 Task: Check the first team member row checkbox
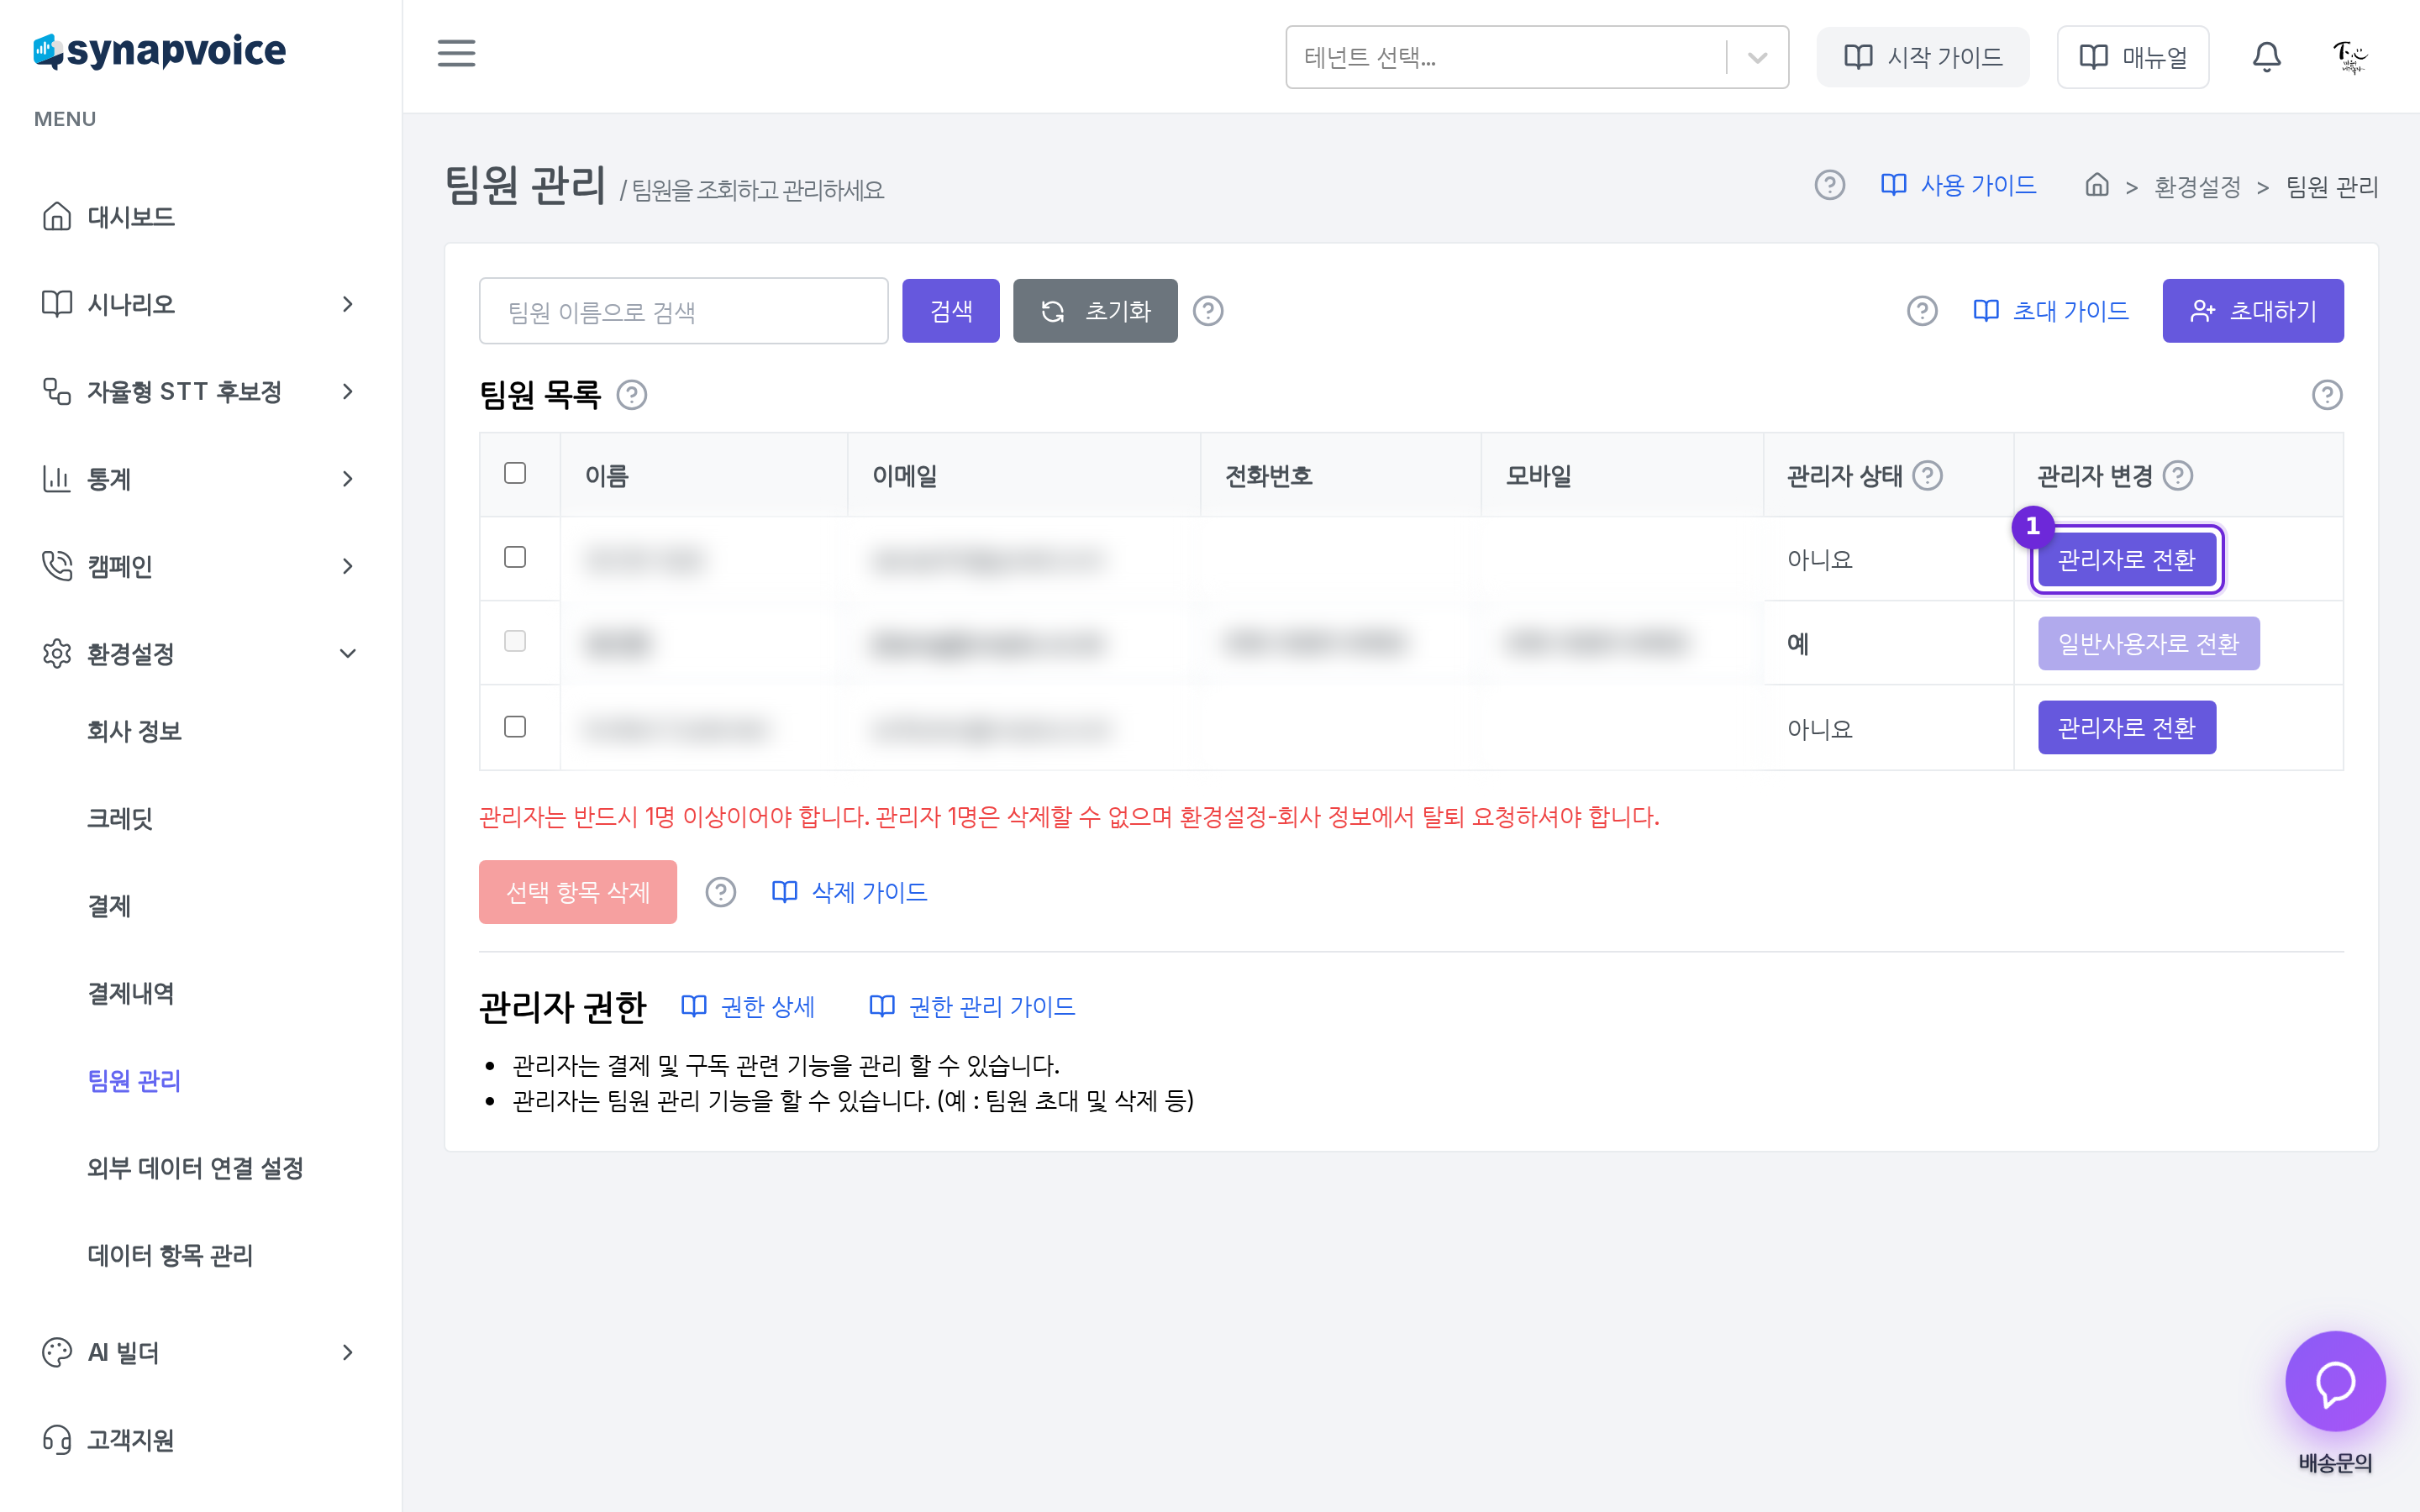point(515,557)
